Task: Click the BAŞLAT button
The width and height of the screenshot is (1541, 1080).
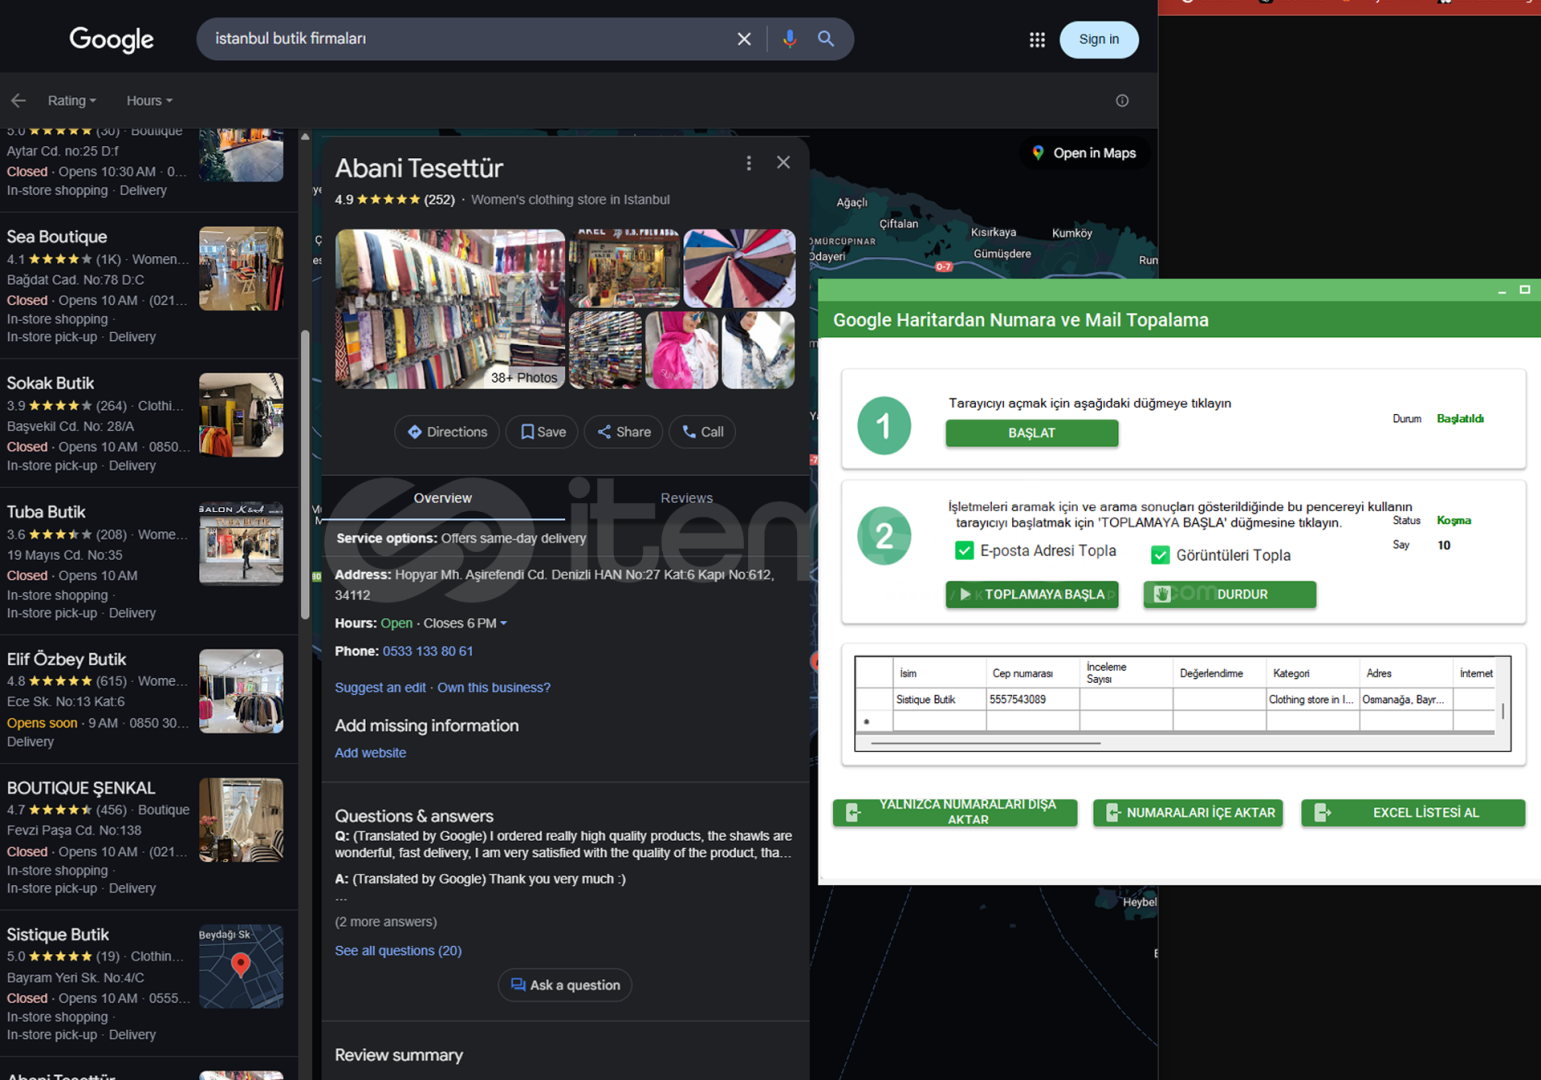Action: coord(1032,433)
